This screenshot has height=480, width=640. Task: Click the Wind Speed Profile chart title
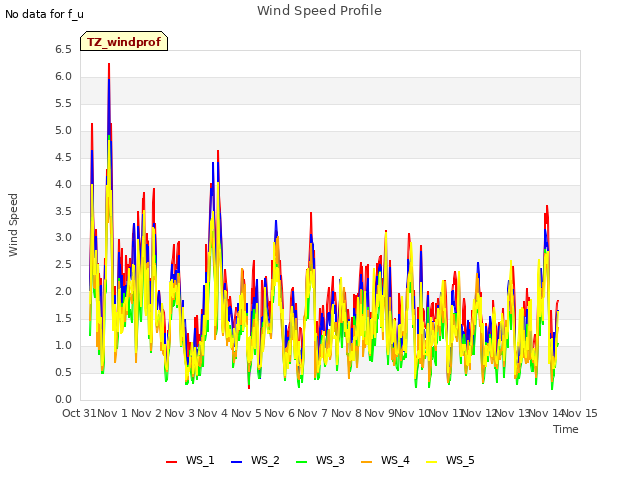pyautogui.click(x=319, y=11)
